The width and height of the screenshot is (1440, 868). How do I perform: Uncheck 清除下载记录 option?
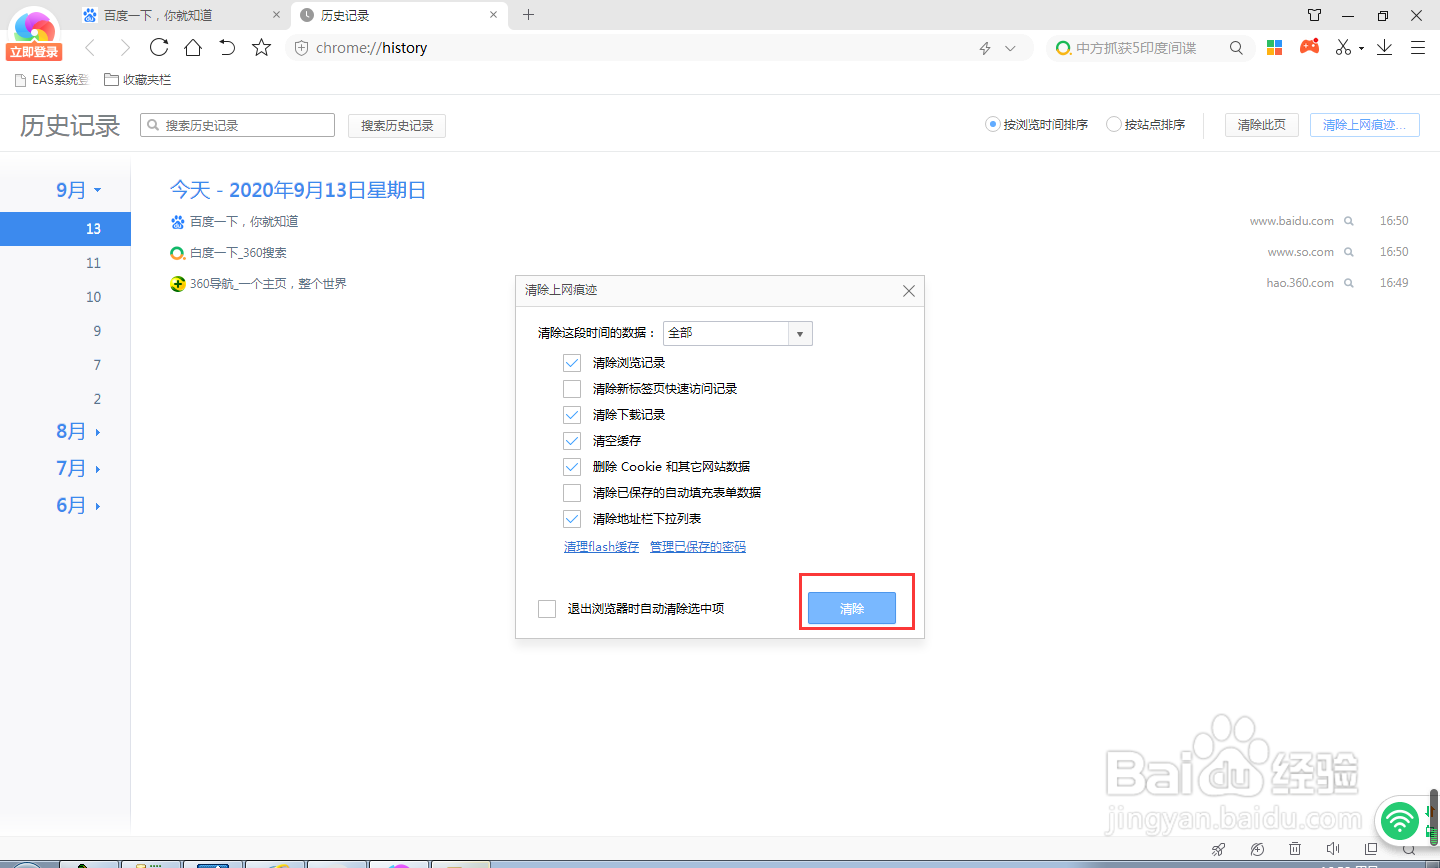571,415
